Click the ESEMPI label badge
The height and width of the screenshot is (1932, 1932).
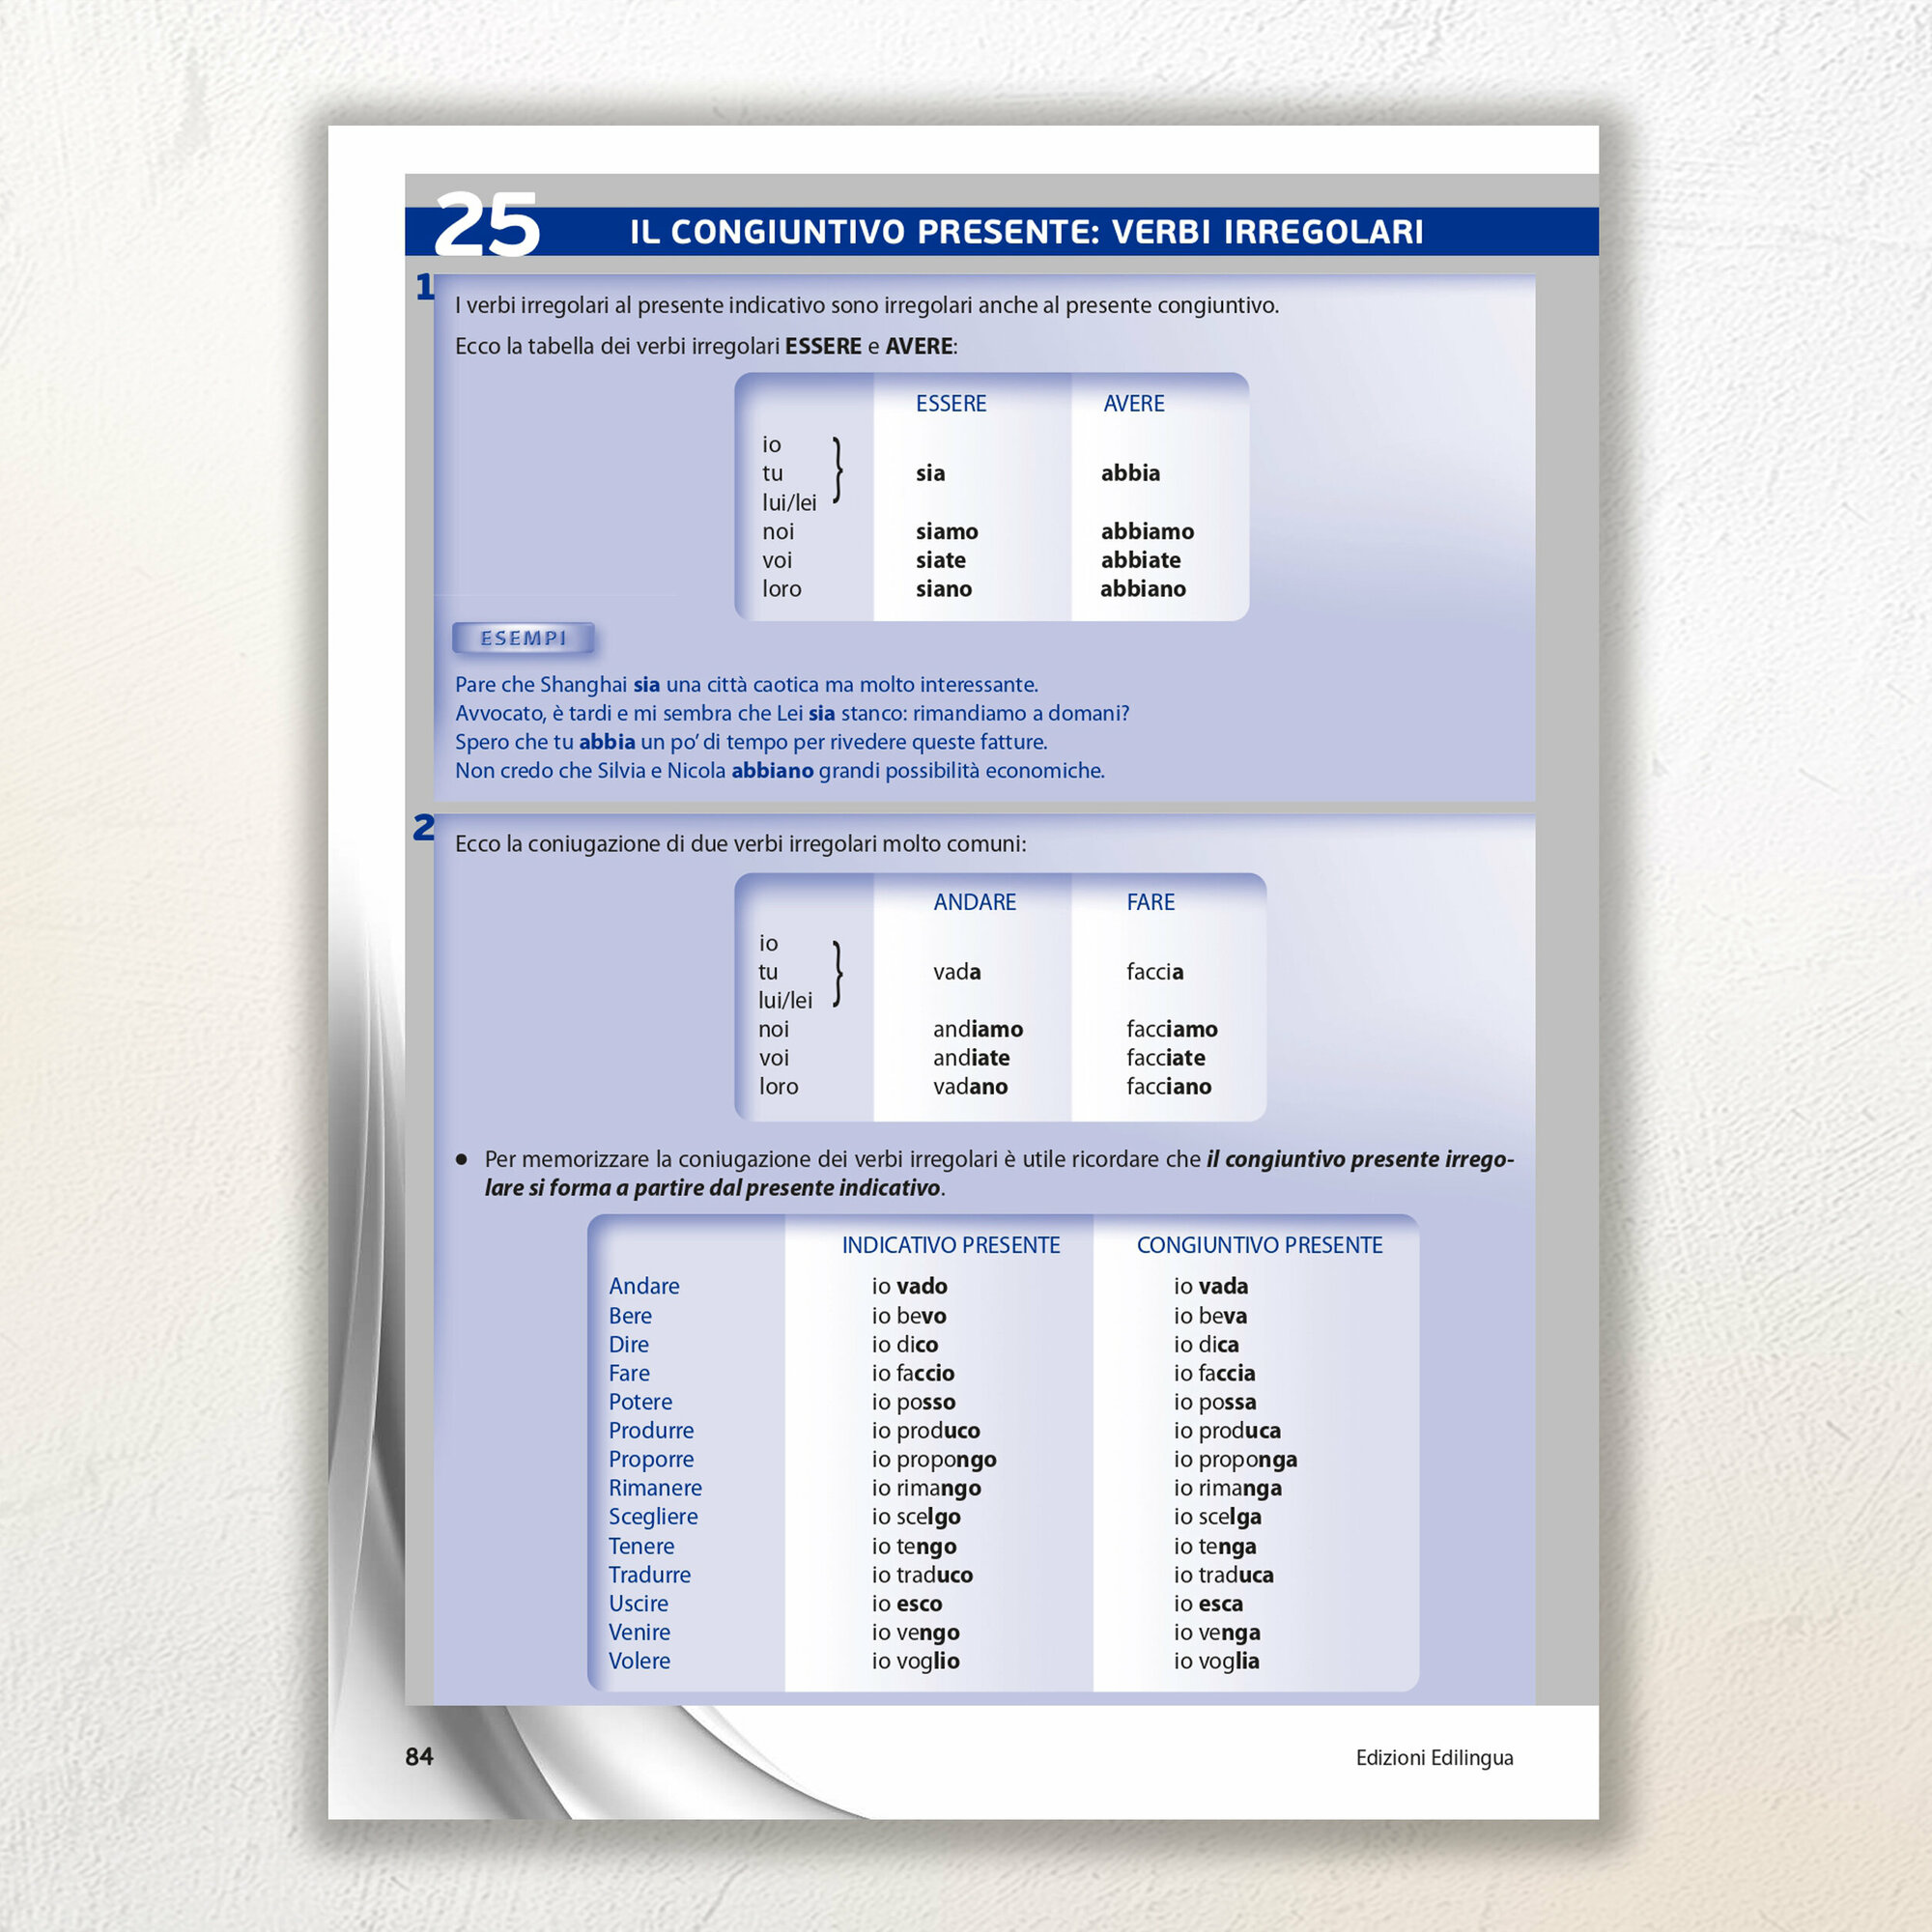(523, 638)
